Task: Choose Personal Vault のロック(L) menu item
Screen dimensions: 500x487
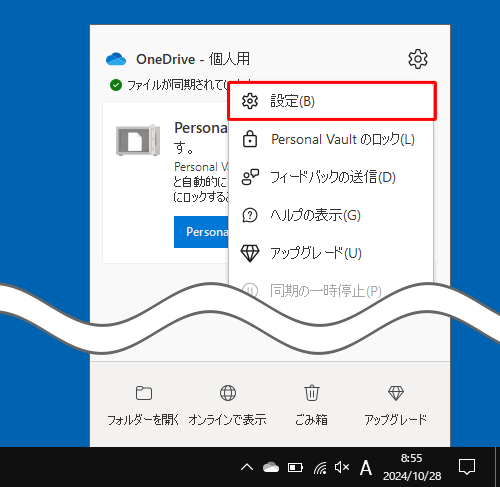Action: [x=331, y=139]
